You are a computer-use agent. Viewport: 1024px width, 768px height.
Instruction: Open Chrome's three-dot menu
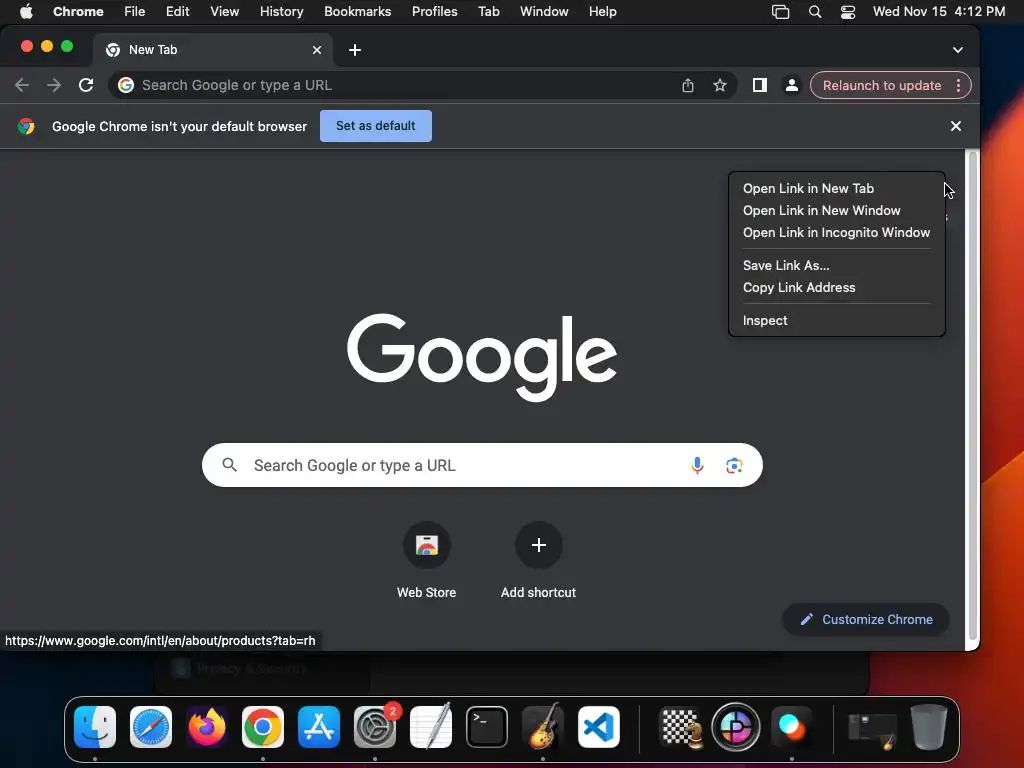[958, 86]
